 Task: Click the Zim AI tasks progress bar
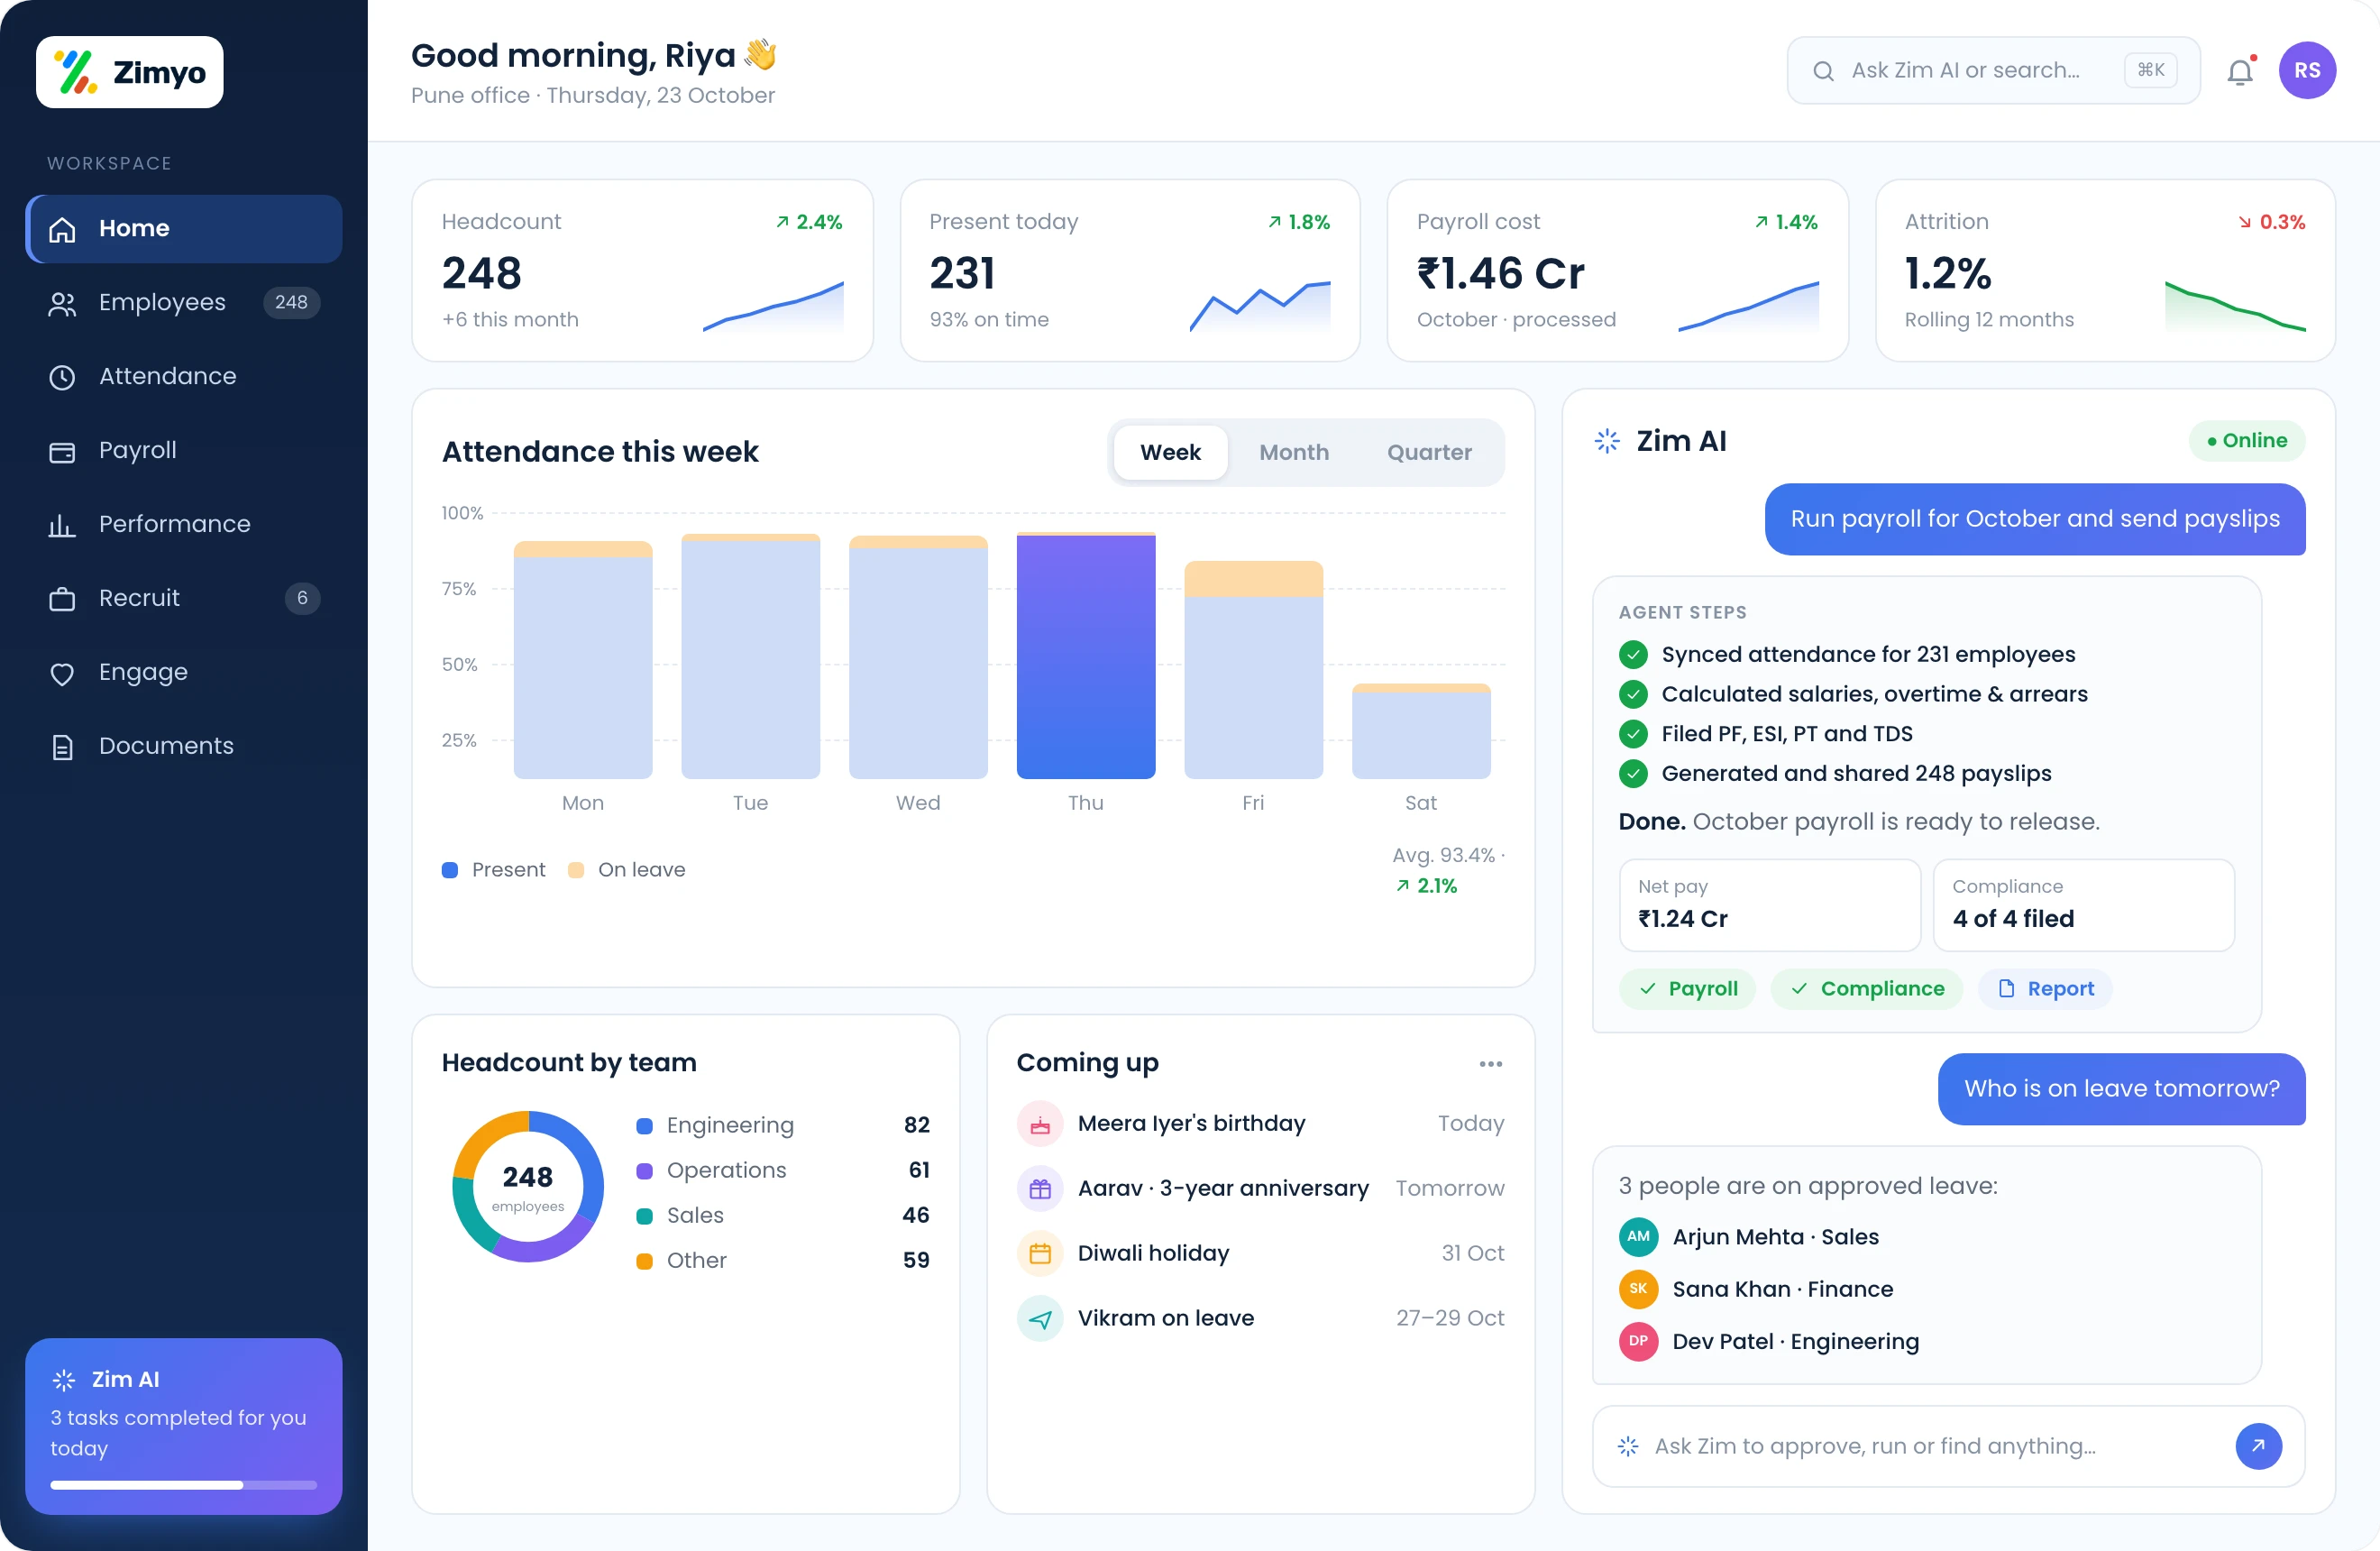(x=184, y=1486)
